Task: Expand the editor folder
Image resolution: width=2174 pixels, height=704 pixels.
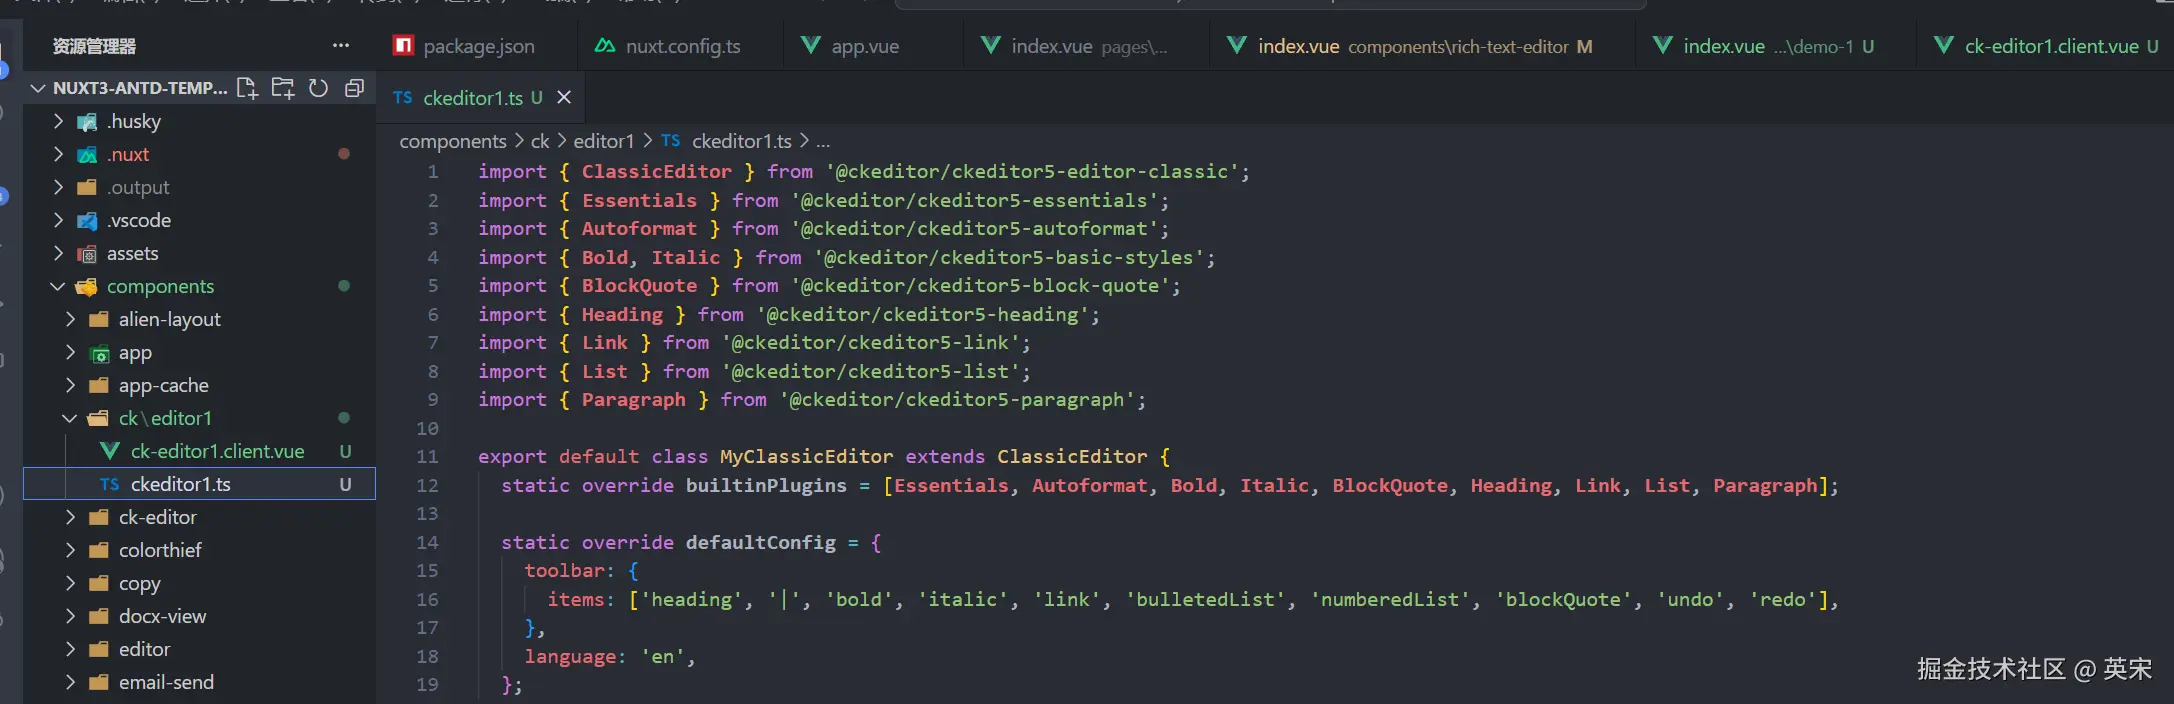Action: tap(70, 649)
